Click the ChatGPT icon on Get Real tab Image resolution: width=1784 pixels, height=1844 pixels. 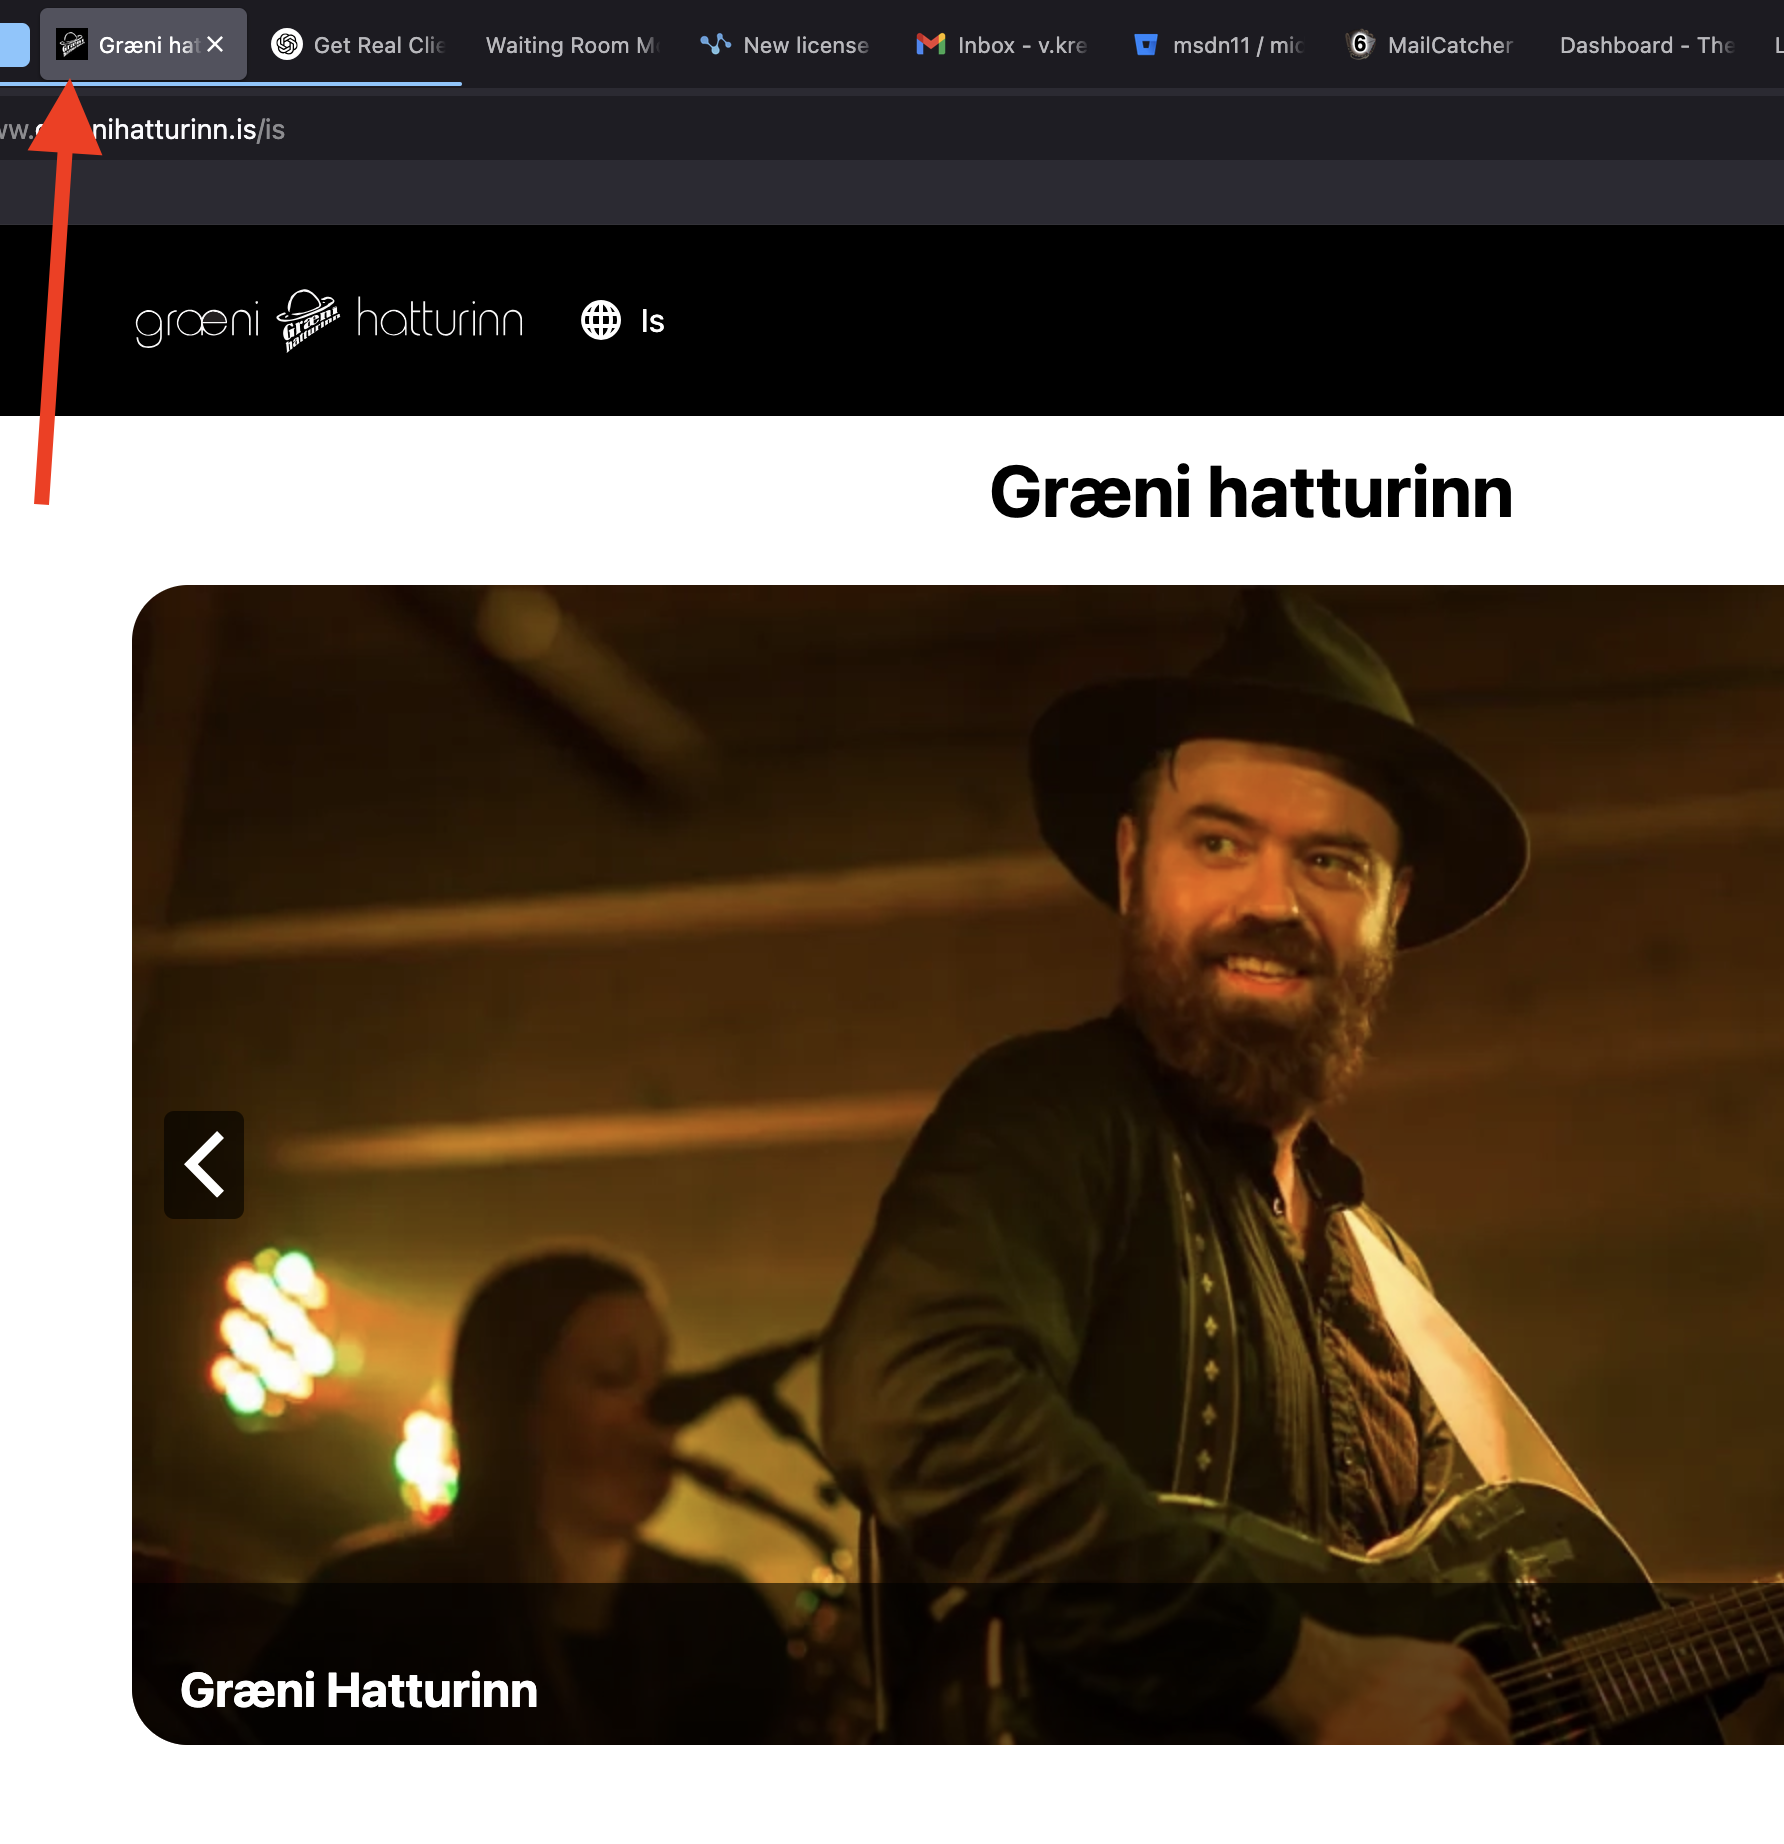coord(287,45)
